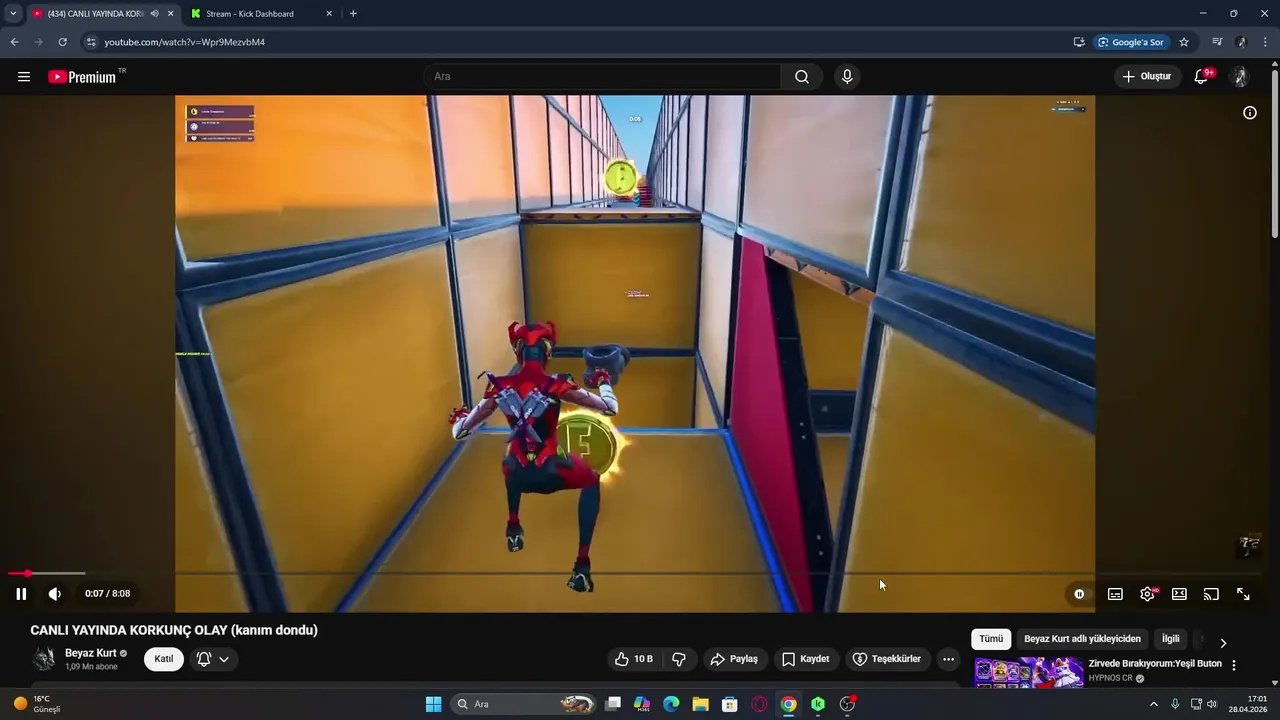
Task: Cast the video to a TV
Action: (1211, 594)
